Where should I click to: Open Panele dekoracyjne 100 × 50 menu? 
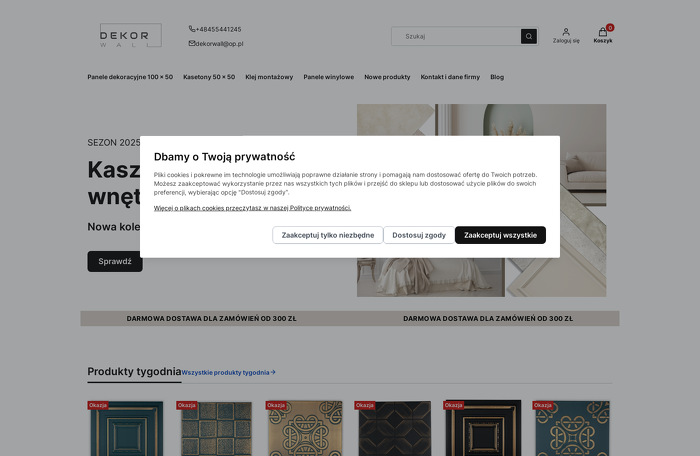[x=130, y=77]
